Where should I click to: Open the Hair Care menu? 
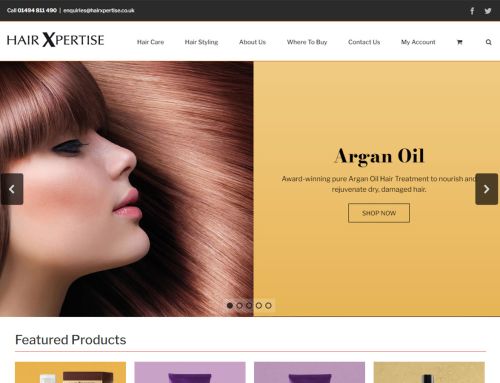point(150,42)
